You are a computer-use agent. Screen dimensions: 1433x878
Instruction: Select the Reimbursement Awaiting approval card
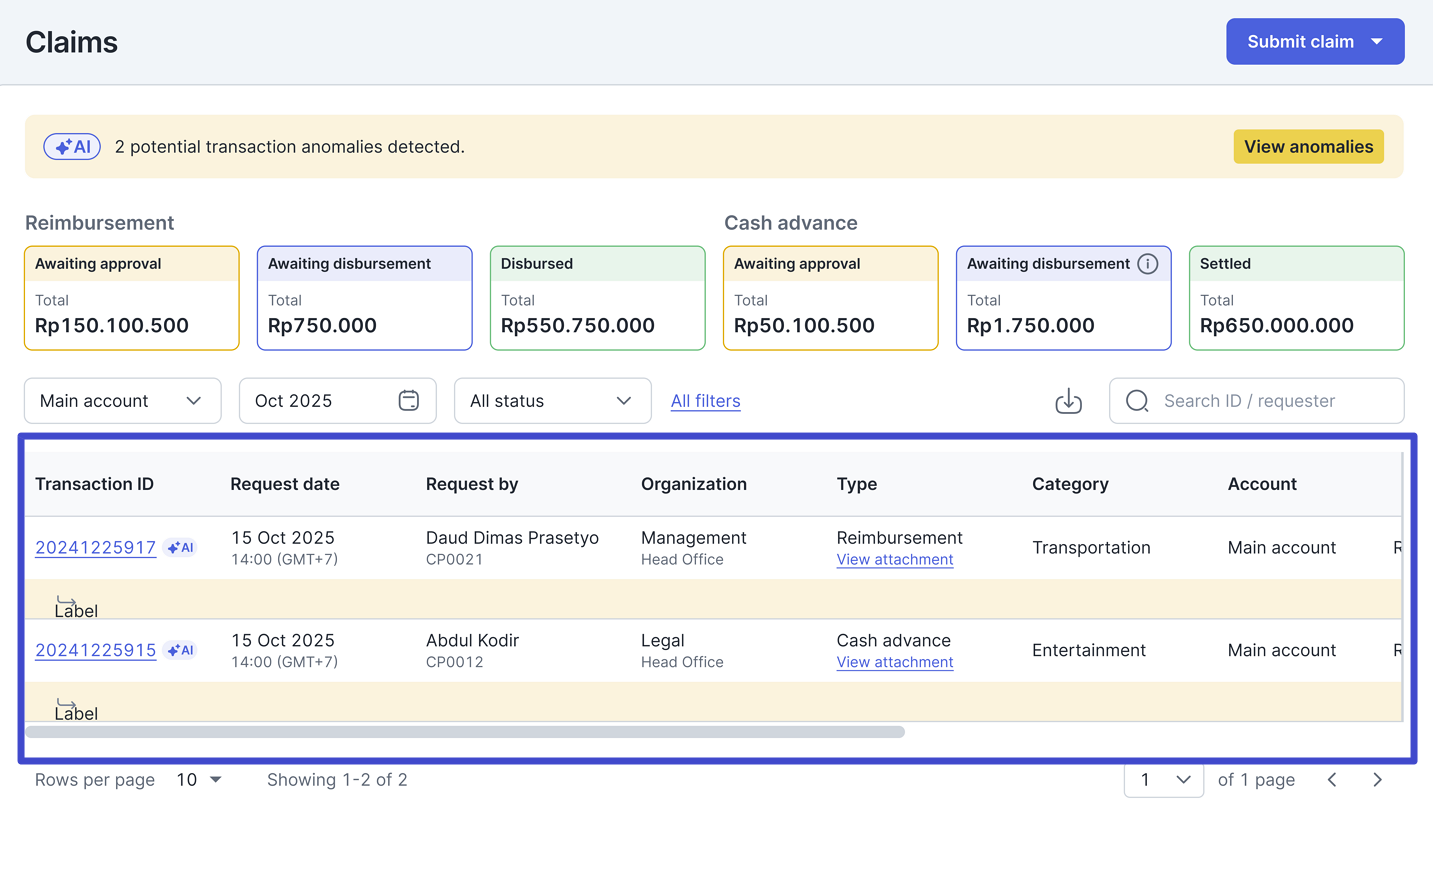132,298
